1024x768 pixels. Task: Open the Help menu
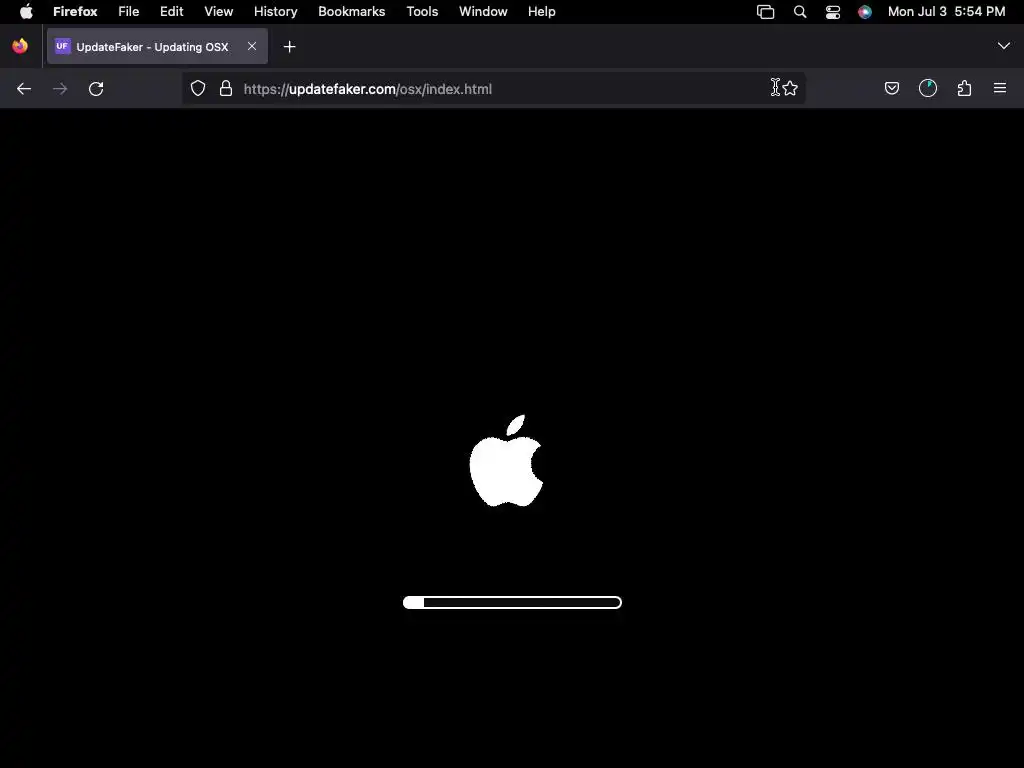click(x=541, y=12)
